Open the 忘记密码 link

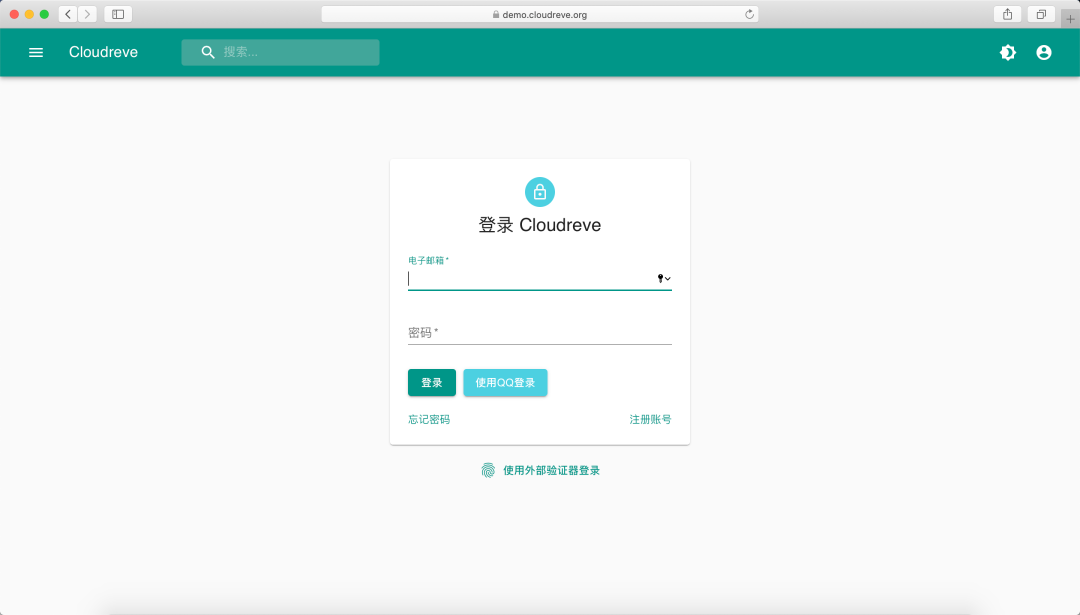click(429, 419)
